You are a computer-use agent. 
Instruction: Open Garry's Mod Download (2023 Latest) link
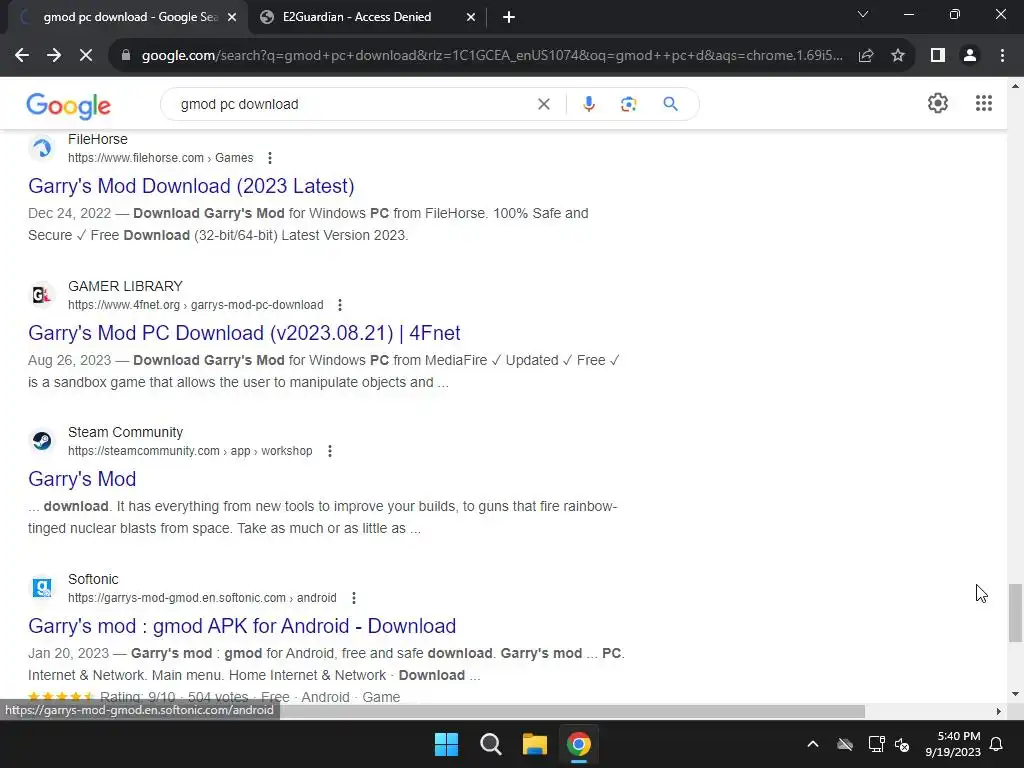tap(191, 186)
